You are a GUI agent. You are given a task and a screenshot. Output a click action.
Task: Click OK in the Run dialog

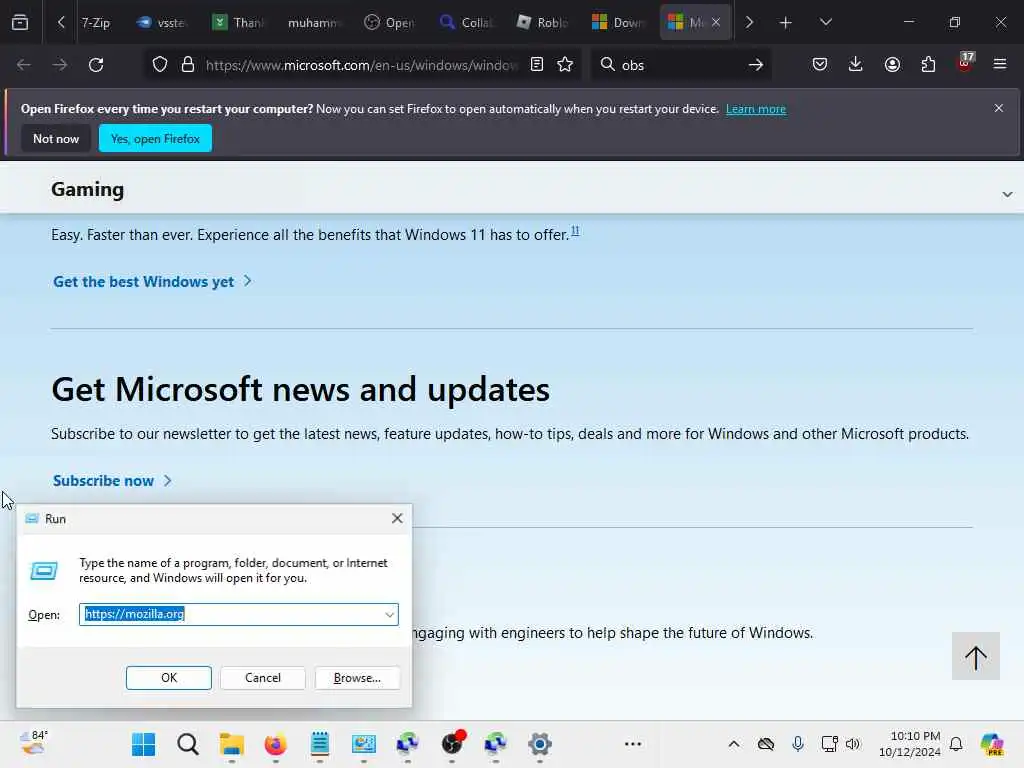[168, 678]
